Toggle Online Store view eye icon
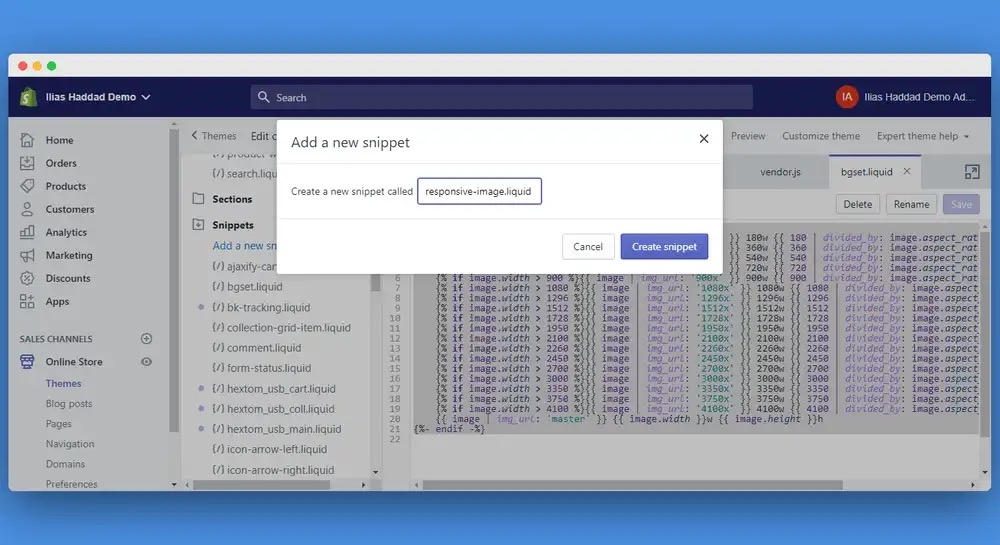The width and height of the screenshot is (1000, 545). click(x=147, y=362)
